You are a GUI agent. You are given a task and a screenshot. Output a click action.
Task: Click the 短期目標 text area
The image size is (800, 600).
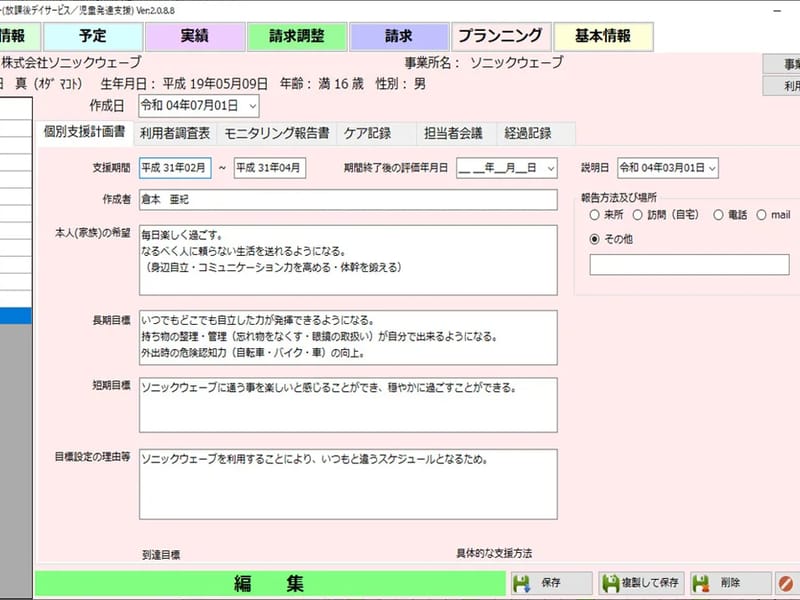(348, 405)
